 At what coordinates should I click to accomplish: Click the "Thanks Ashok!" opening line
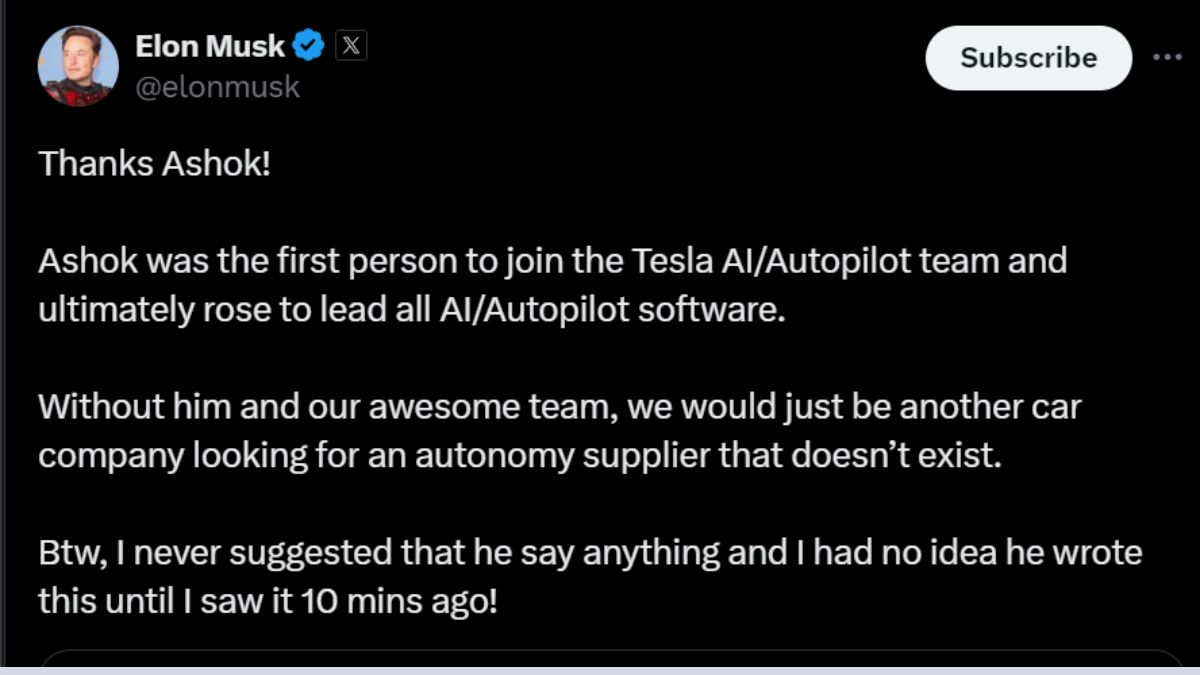pos(155,164)
